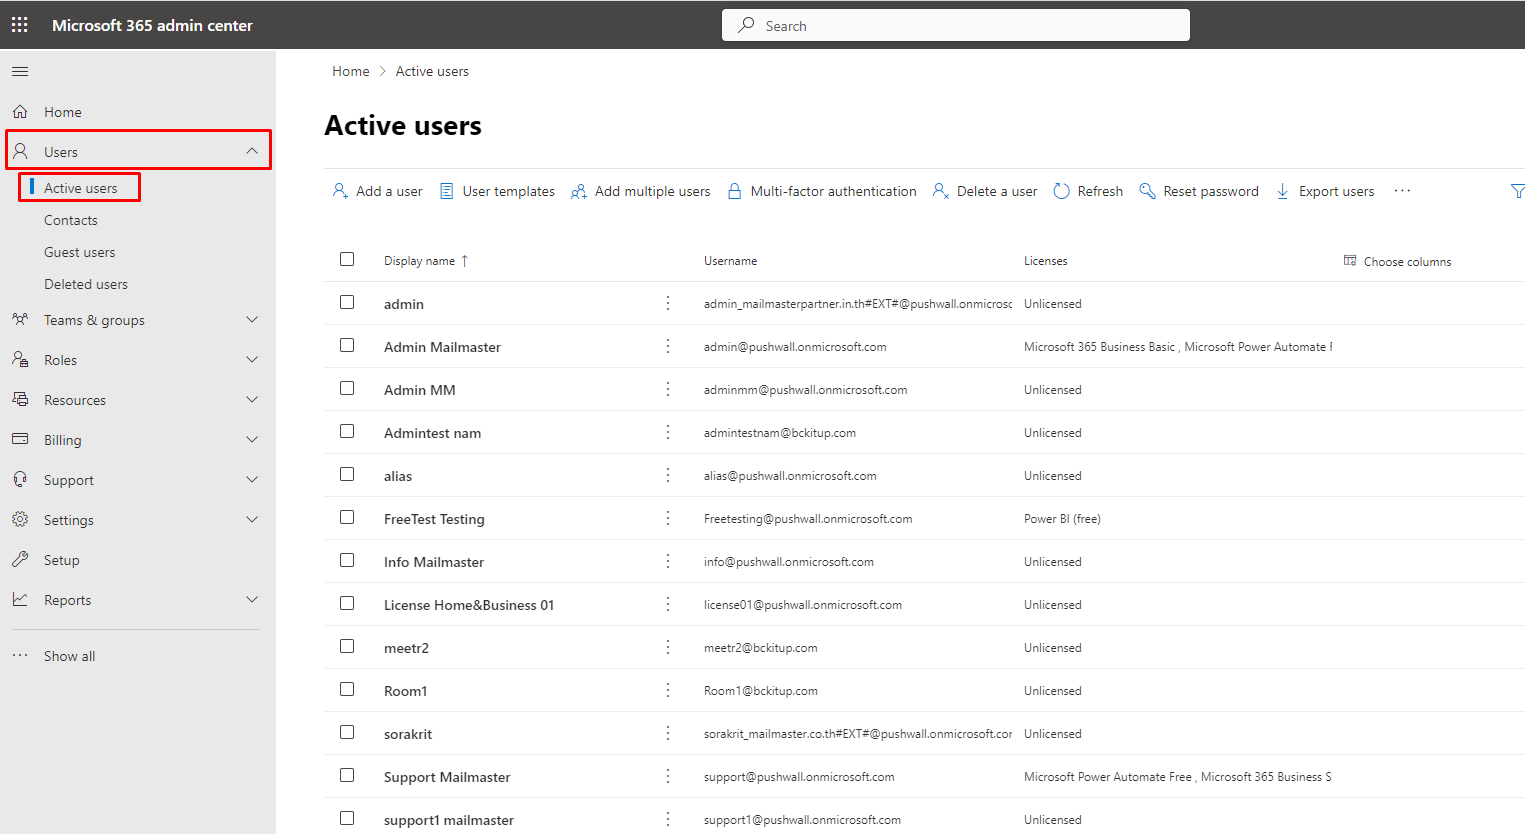This screenshot has width=1525, height=834.
Task: Check the box next to Room1
Action: (347, 689)
